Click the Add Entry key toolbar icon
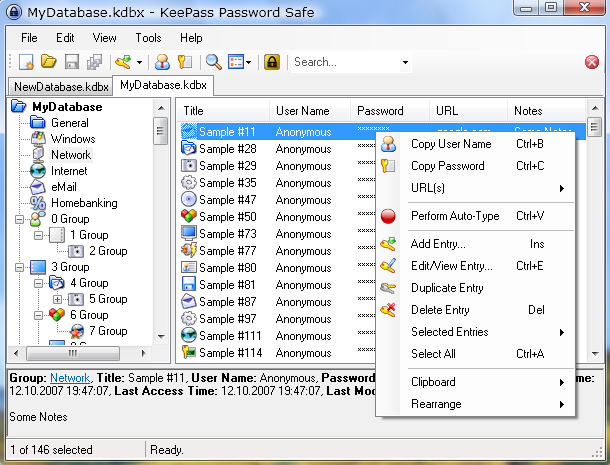This screenshot has height=465, width=610. (x=124, y=62)
